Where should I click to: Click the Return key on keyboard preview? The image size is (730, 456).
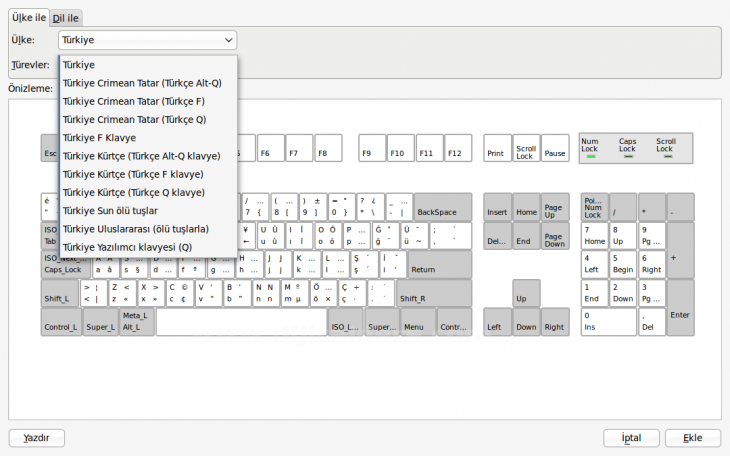point(439,265)
